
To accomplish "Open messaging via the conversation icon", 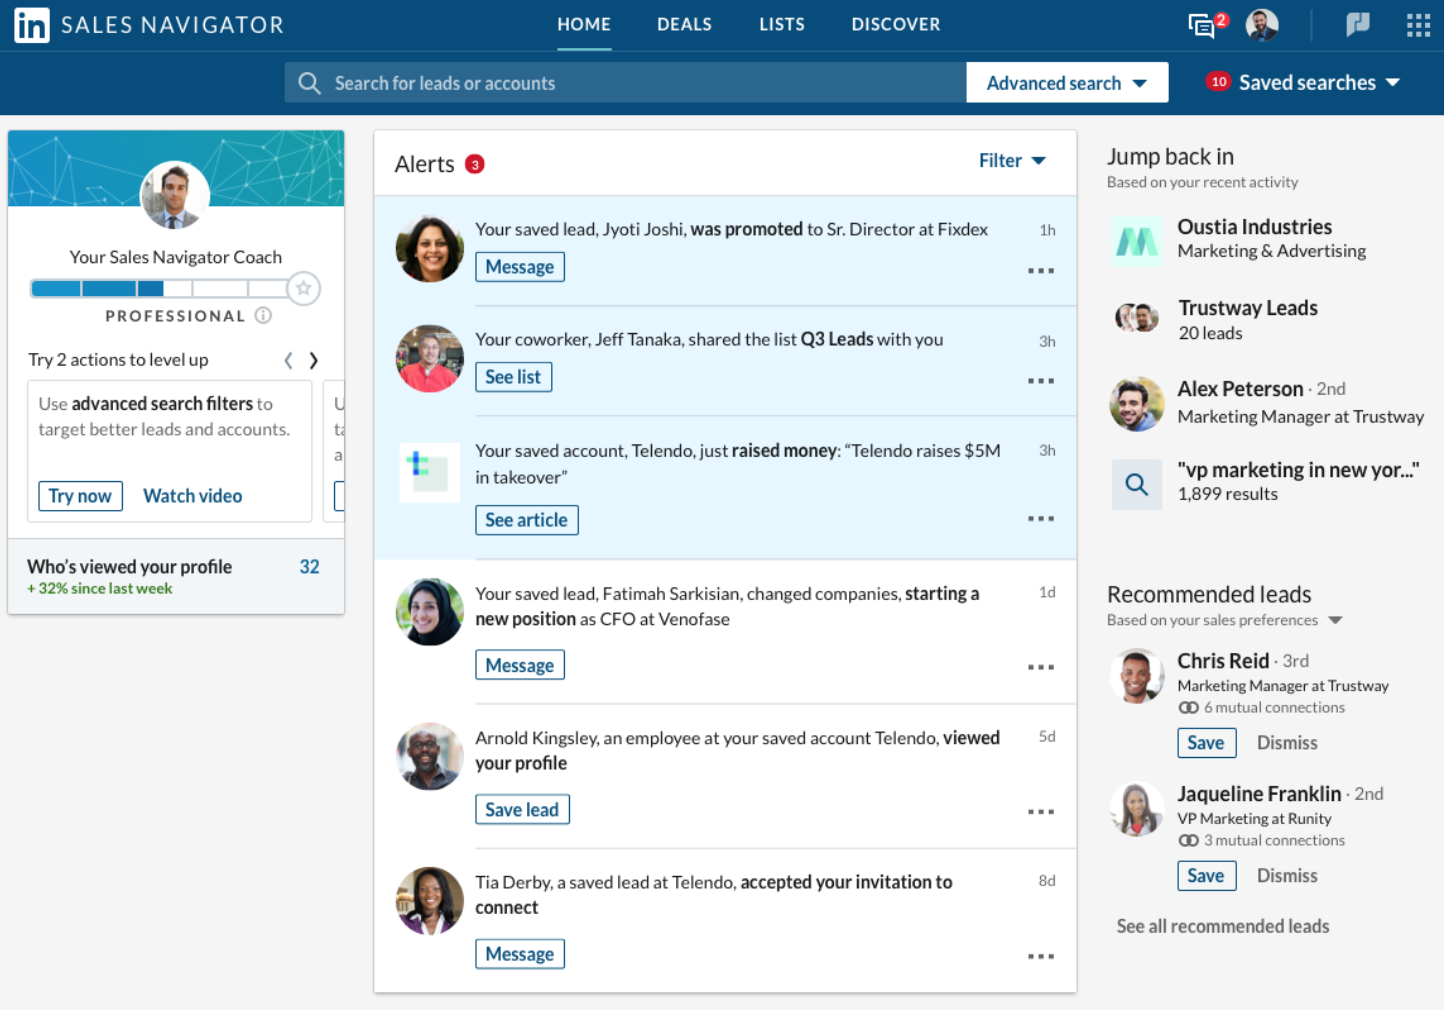I will pyautogui.click(x=1201, y=25).
